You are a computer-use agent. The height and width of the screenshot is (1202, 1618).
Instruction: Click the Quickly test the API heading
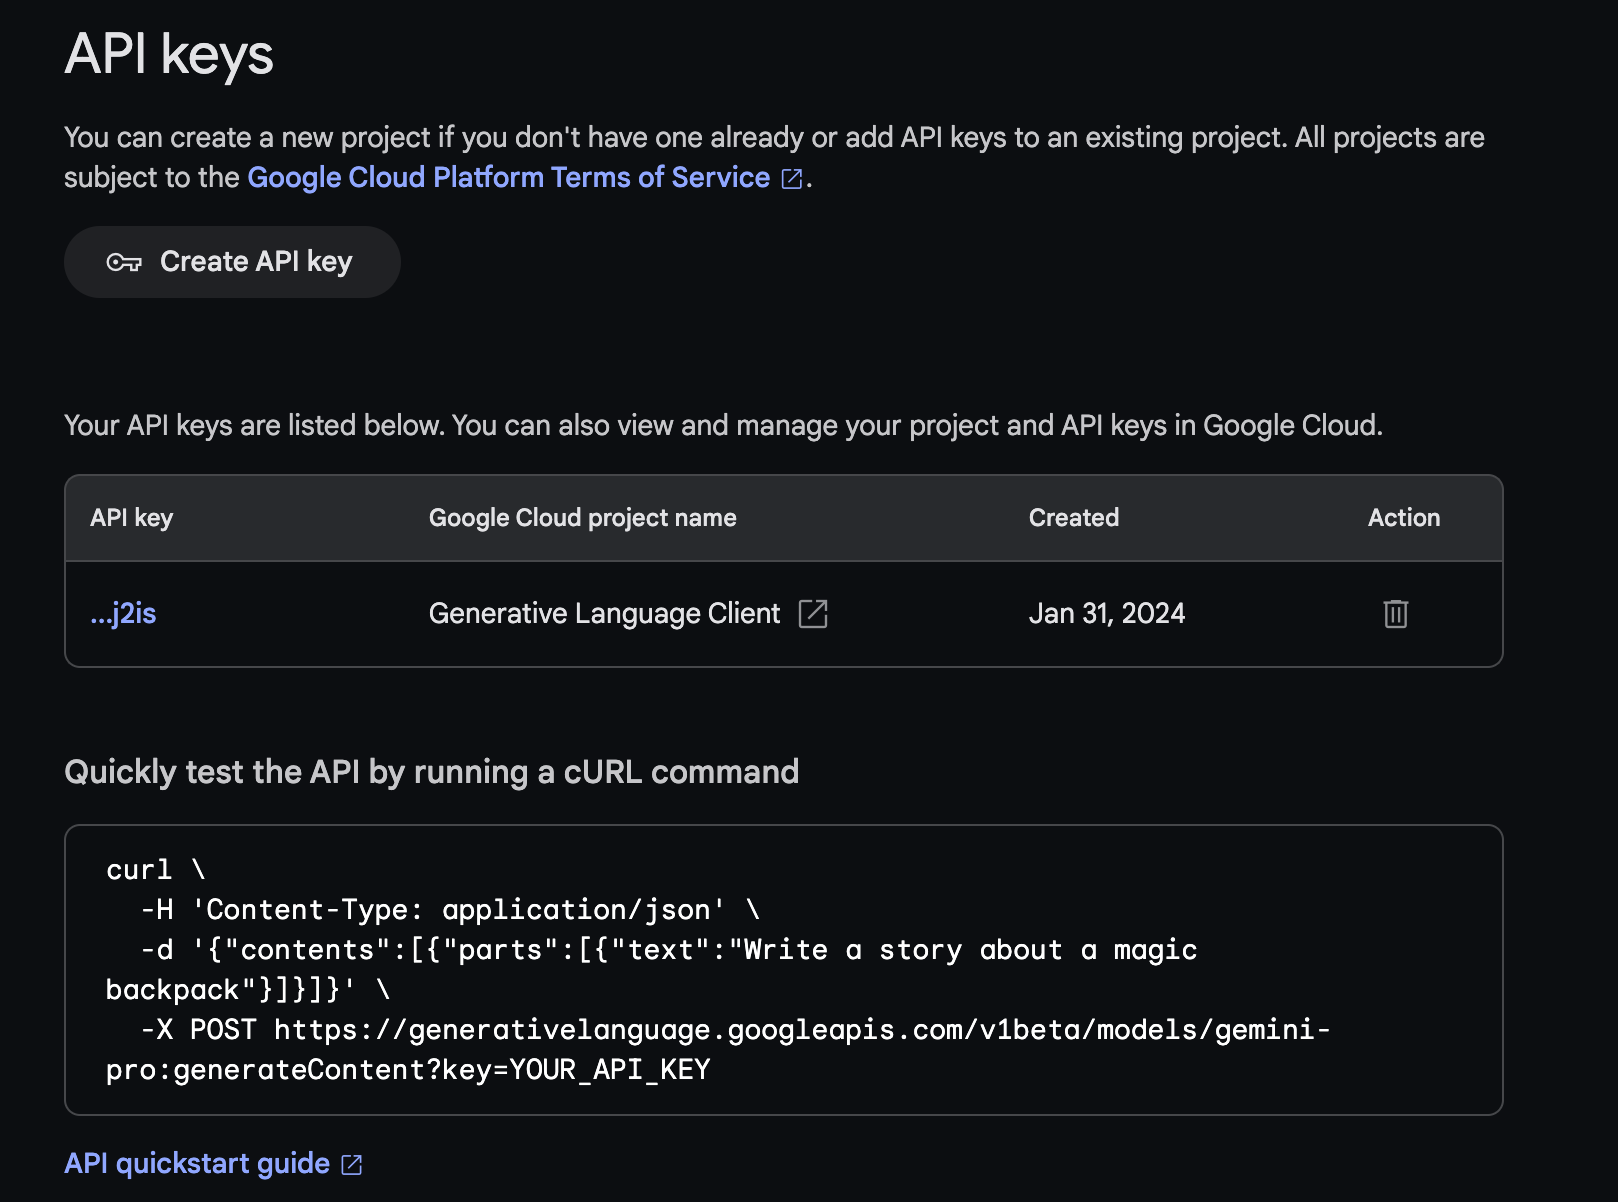tap(431, 772)
